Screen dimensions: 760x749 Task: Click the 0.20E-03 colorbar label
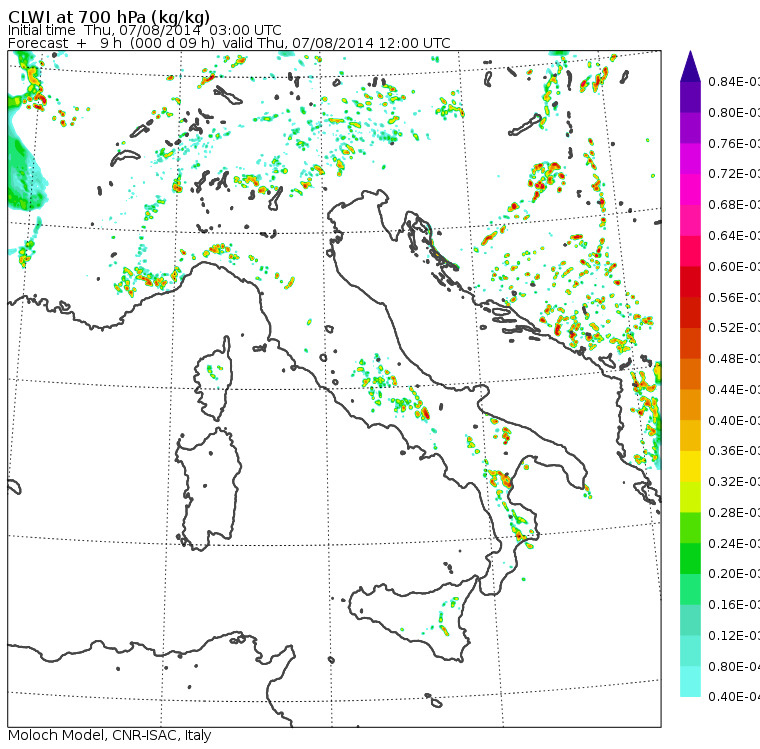[x=734, y=574]
